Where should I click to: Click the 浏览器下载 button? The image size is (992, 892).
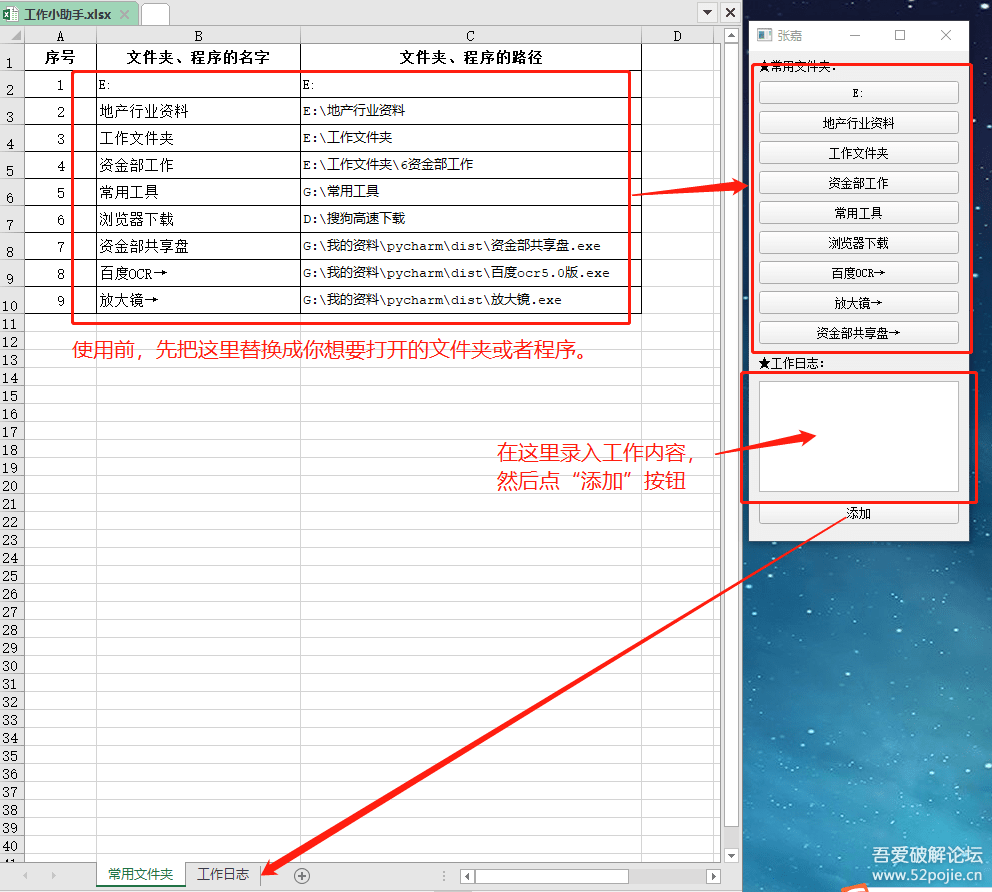pos(857,242)
